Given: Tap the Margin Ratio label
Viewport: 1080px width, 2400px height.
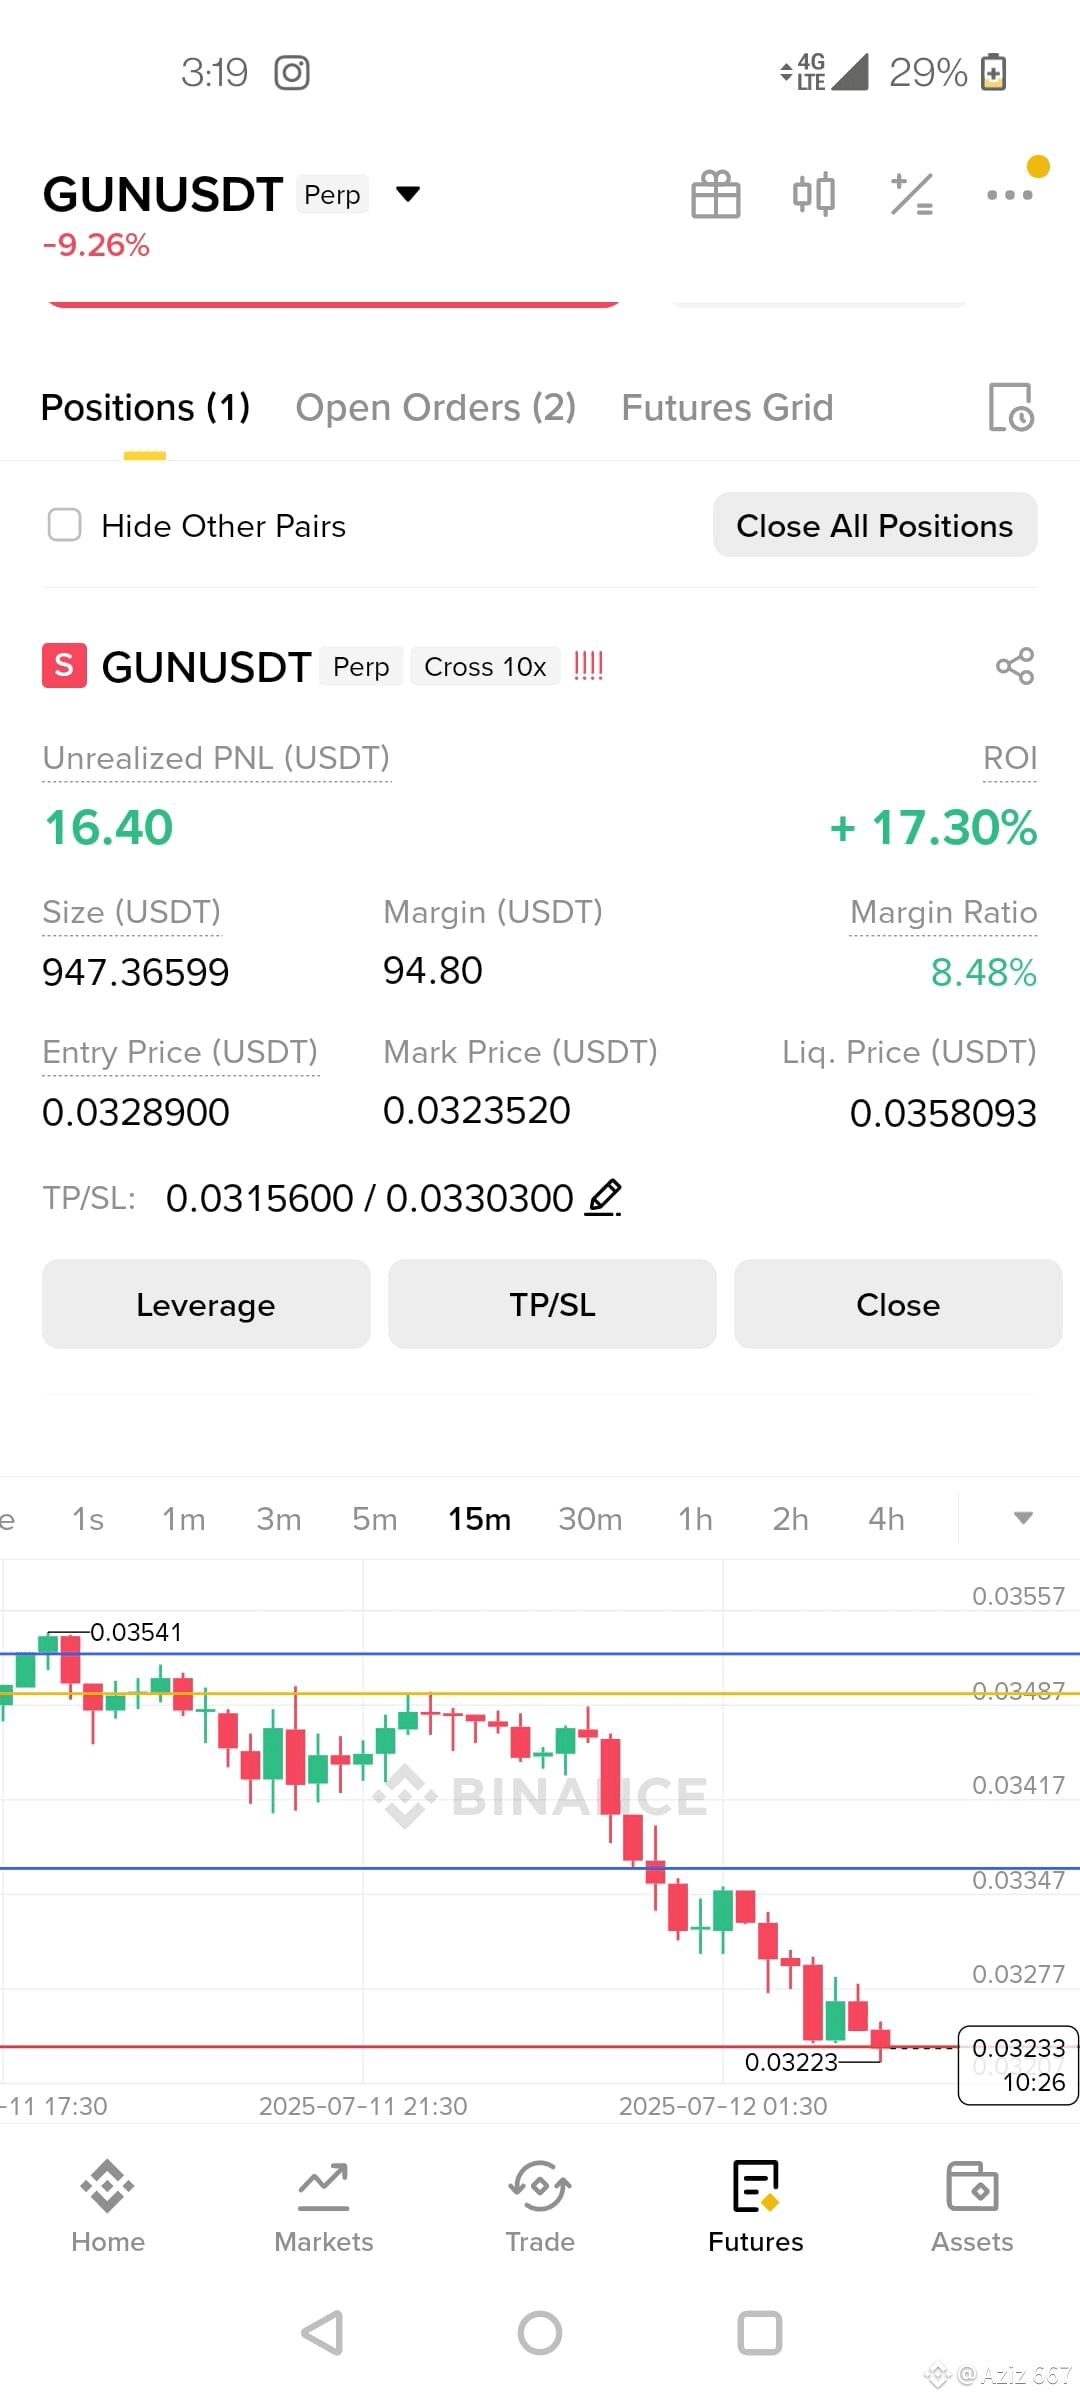Looking at the screenshot, I should [943, 912].
